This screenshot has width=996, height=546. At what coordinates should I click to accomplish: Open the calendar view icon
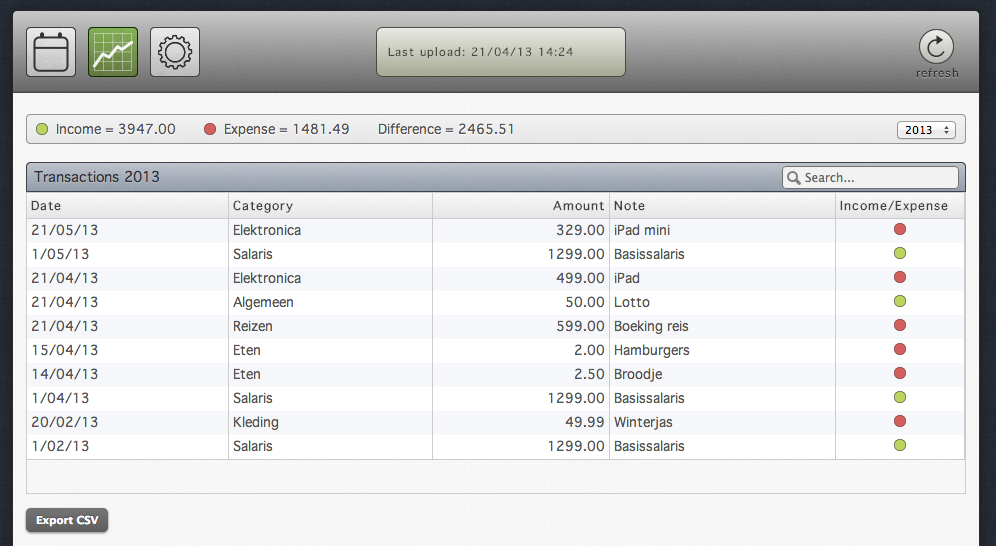pos(50,52)
